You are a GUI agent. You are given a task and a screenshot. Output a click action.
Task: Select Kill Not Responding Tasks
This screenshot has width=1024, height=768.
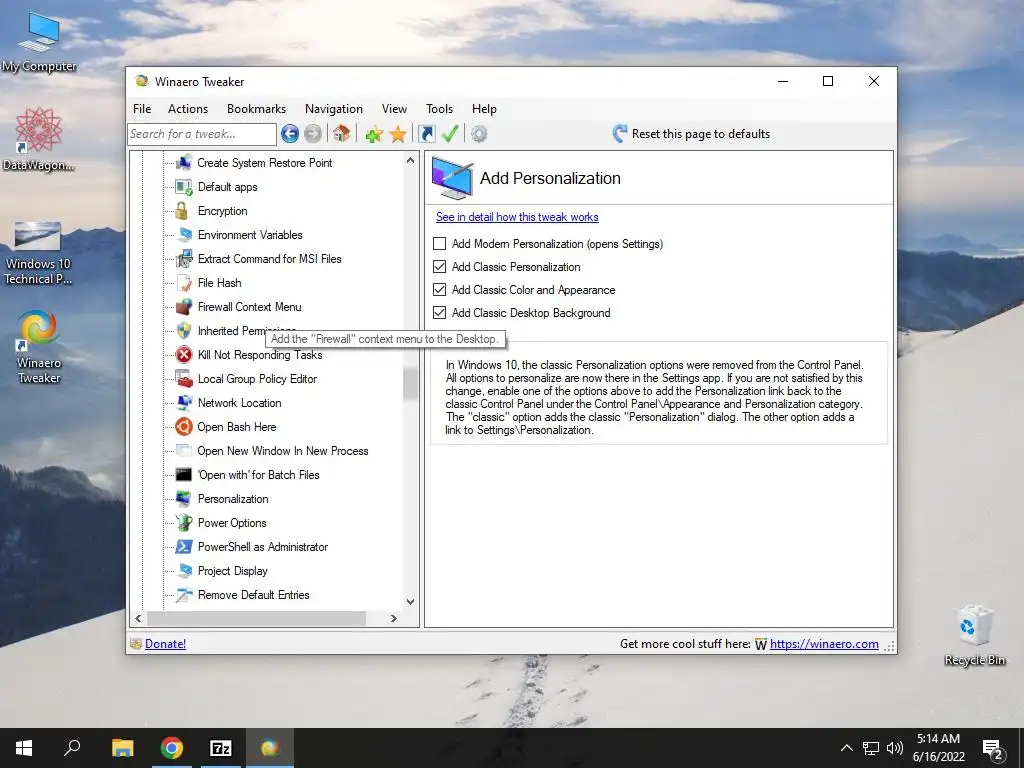point(260,355)
